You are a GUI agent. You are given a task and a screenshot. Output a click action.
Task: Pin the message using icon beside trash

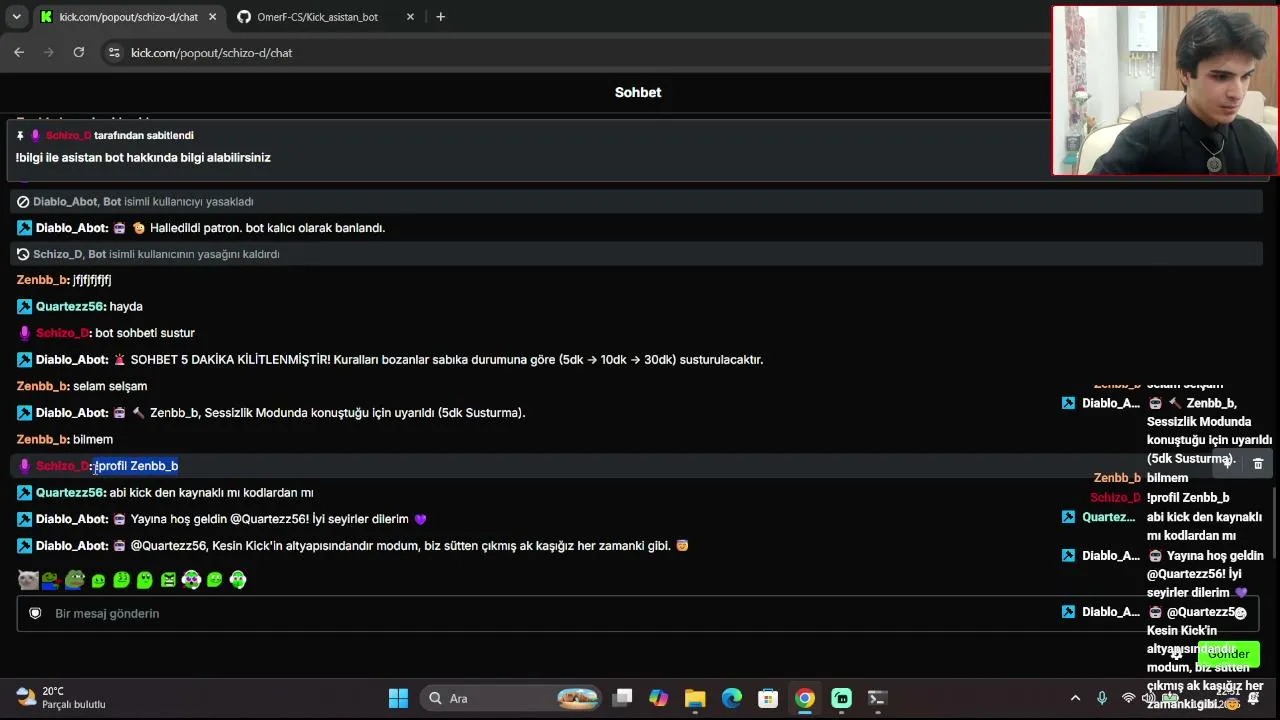pyautogui.click(x=1228, y=463)
